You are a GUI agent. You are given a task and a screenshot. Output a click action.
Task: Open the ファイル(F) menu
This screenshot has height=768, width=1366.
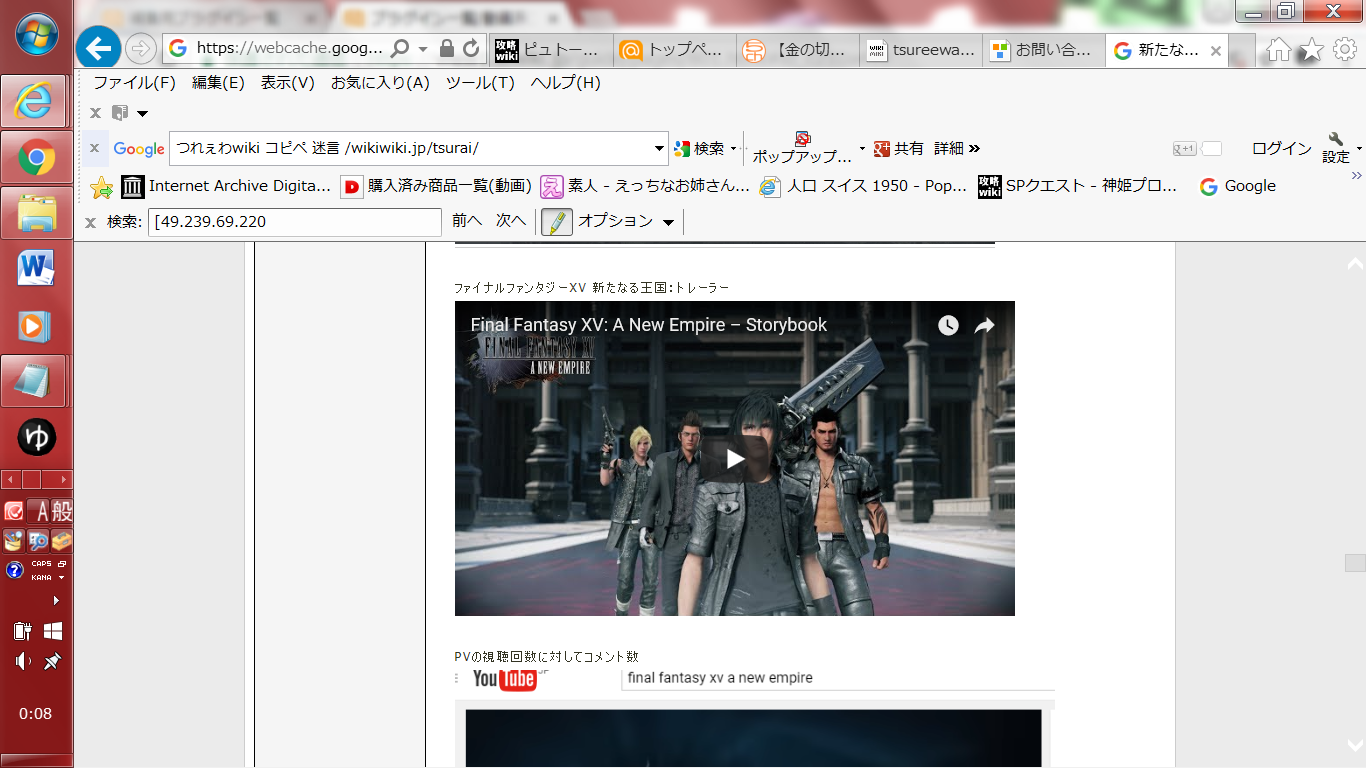[x=134, y=83]
